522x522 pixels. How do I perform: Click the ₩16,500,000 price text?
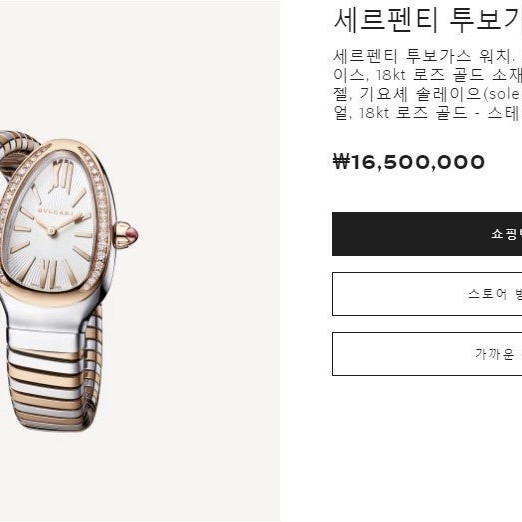pyautogui.click(x=409, y=162)
